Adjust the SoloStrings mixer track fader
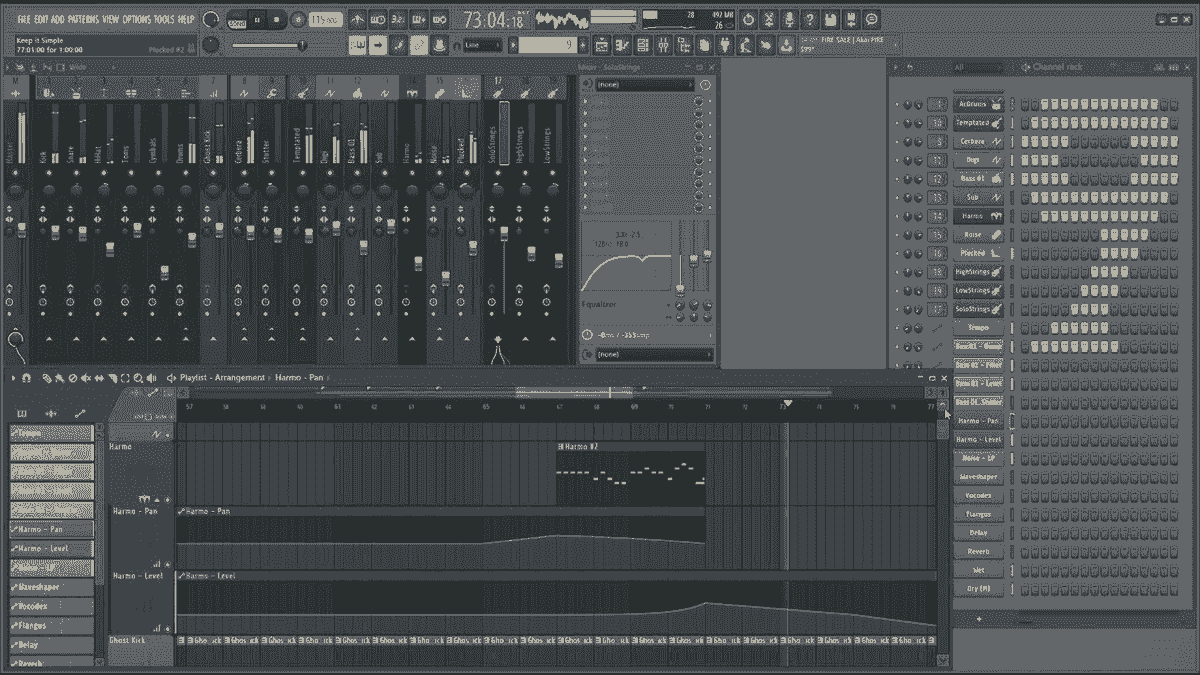1200x675 pixels. click(504, 233)
